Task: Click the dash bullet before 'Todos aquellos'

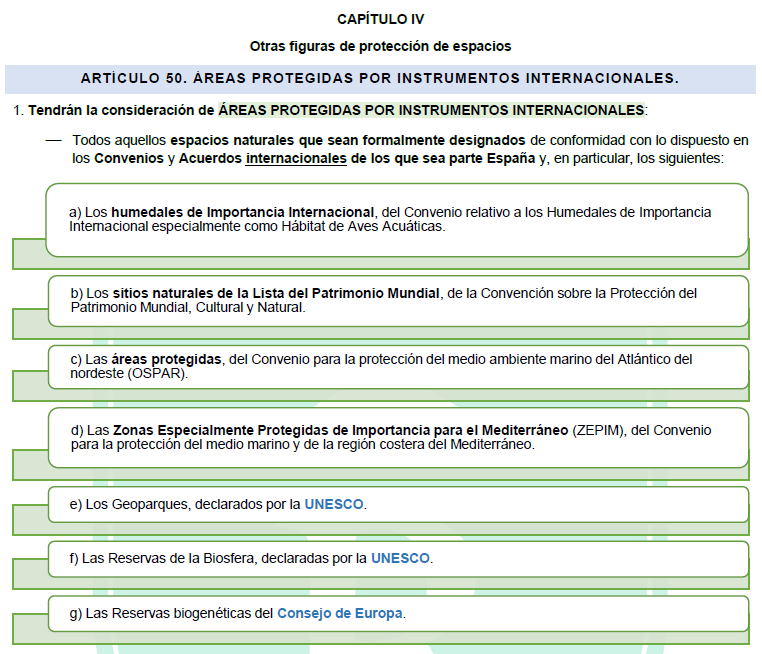Action: 54,141
